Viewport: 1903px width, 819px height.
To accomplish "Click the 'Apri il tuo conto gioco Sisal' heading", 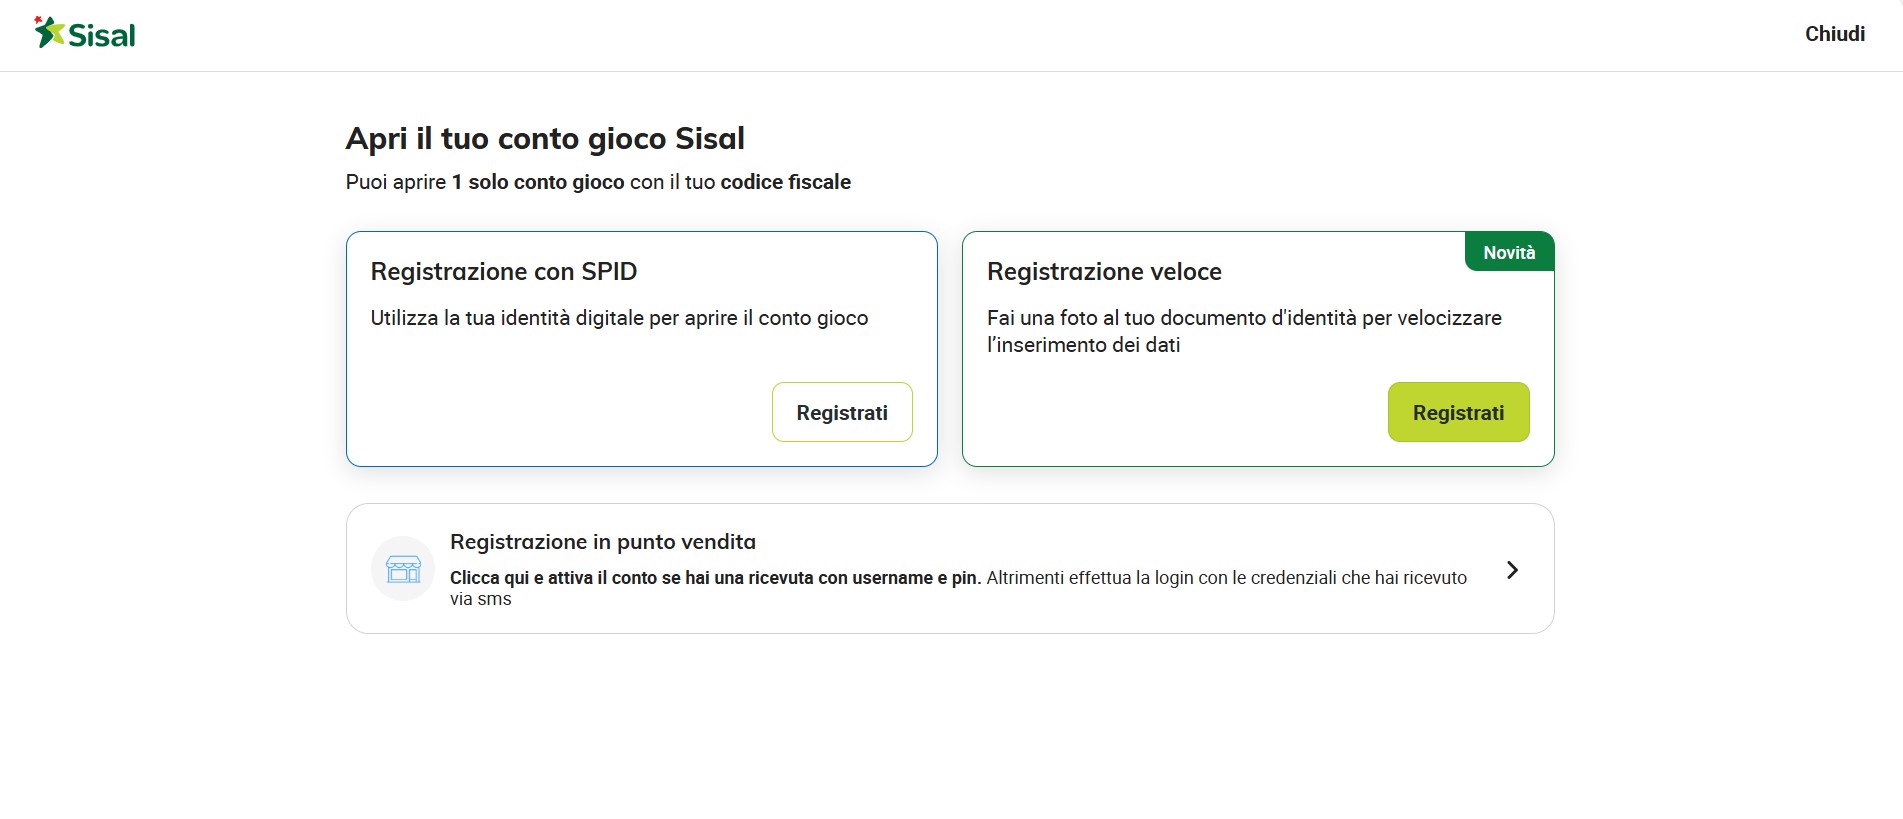I will [x=545, y=139].
